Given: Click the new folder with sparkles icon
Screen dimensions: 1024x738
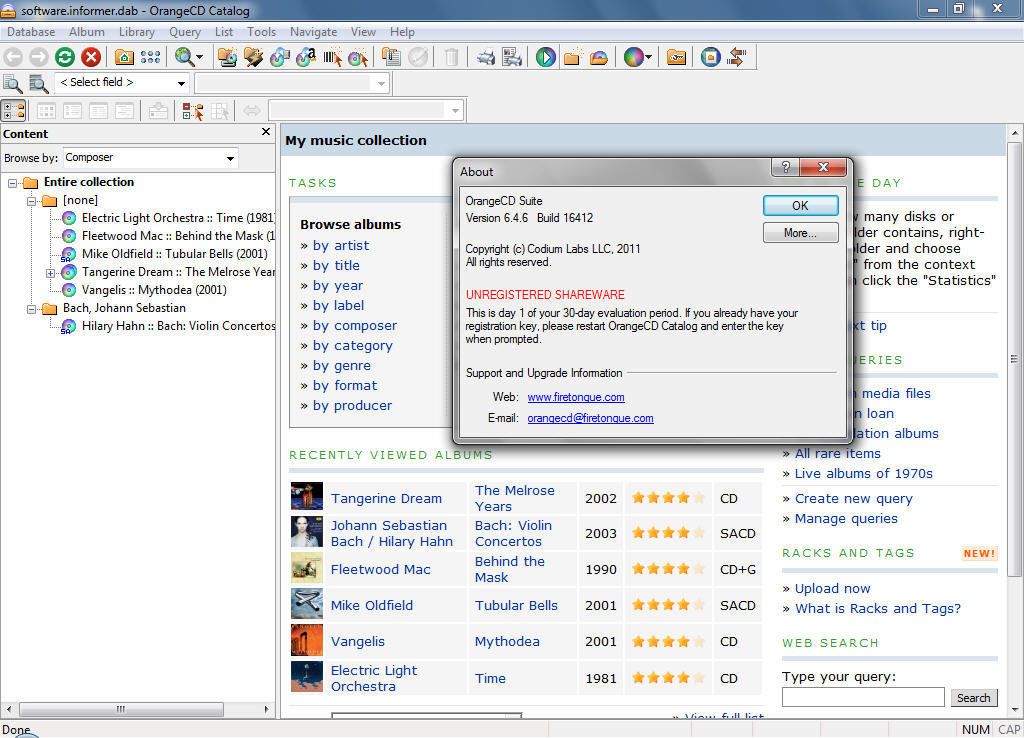Looking at the screenshot, I should tap(573, 57).
